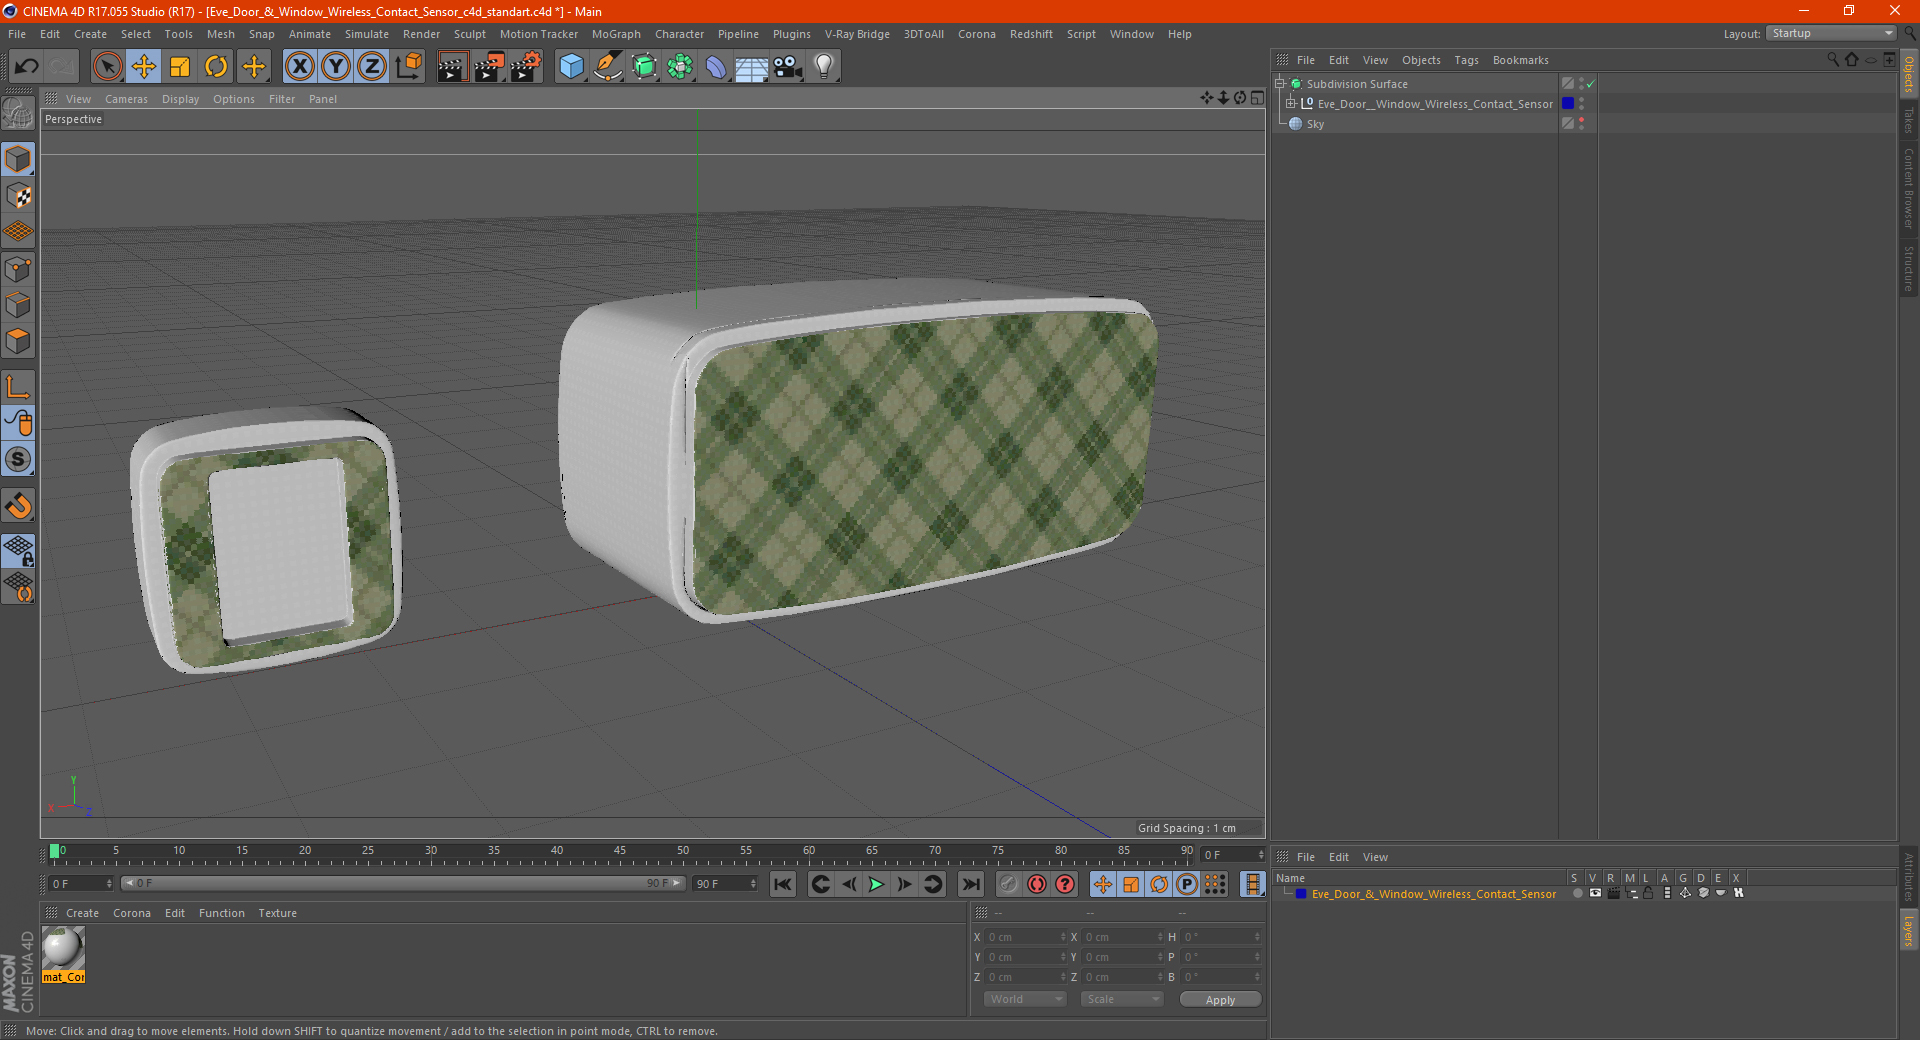Open material manager Texture menu
Screen dimensions: 1920x1040
pyautogui.click(x=277, y=913)
